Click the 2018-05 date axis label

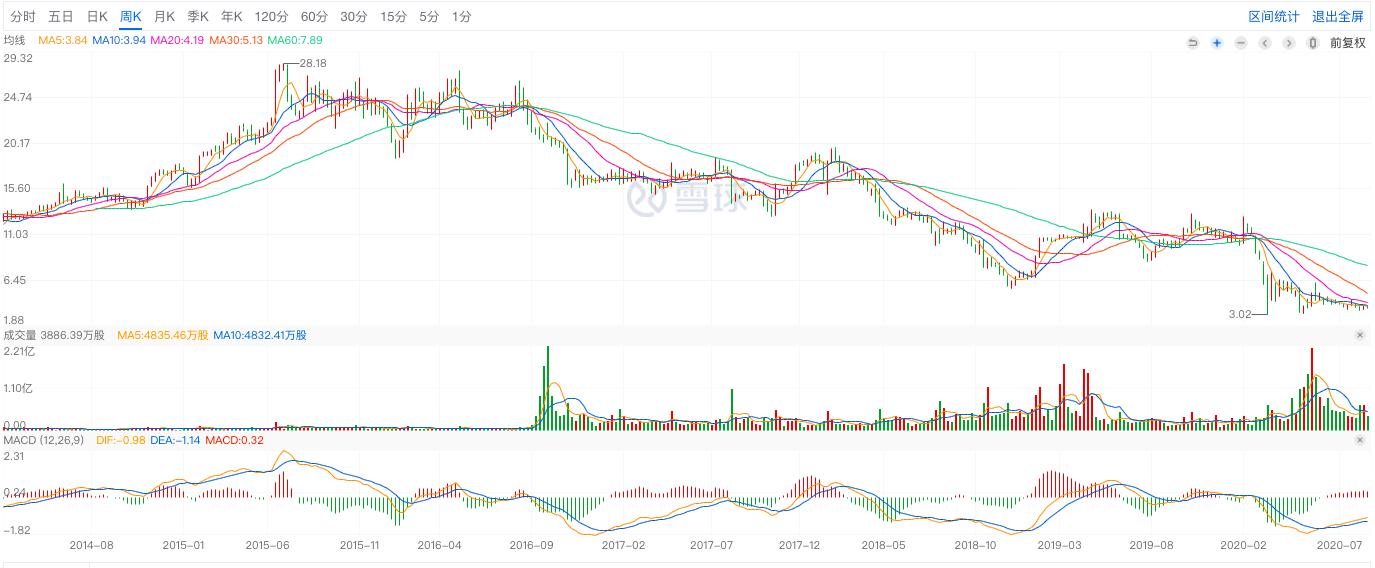[883, 546]
